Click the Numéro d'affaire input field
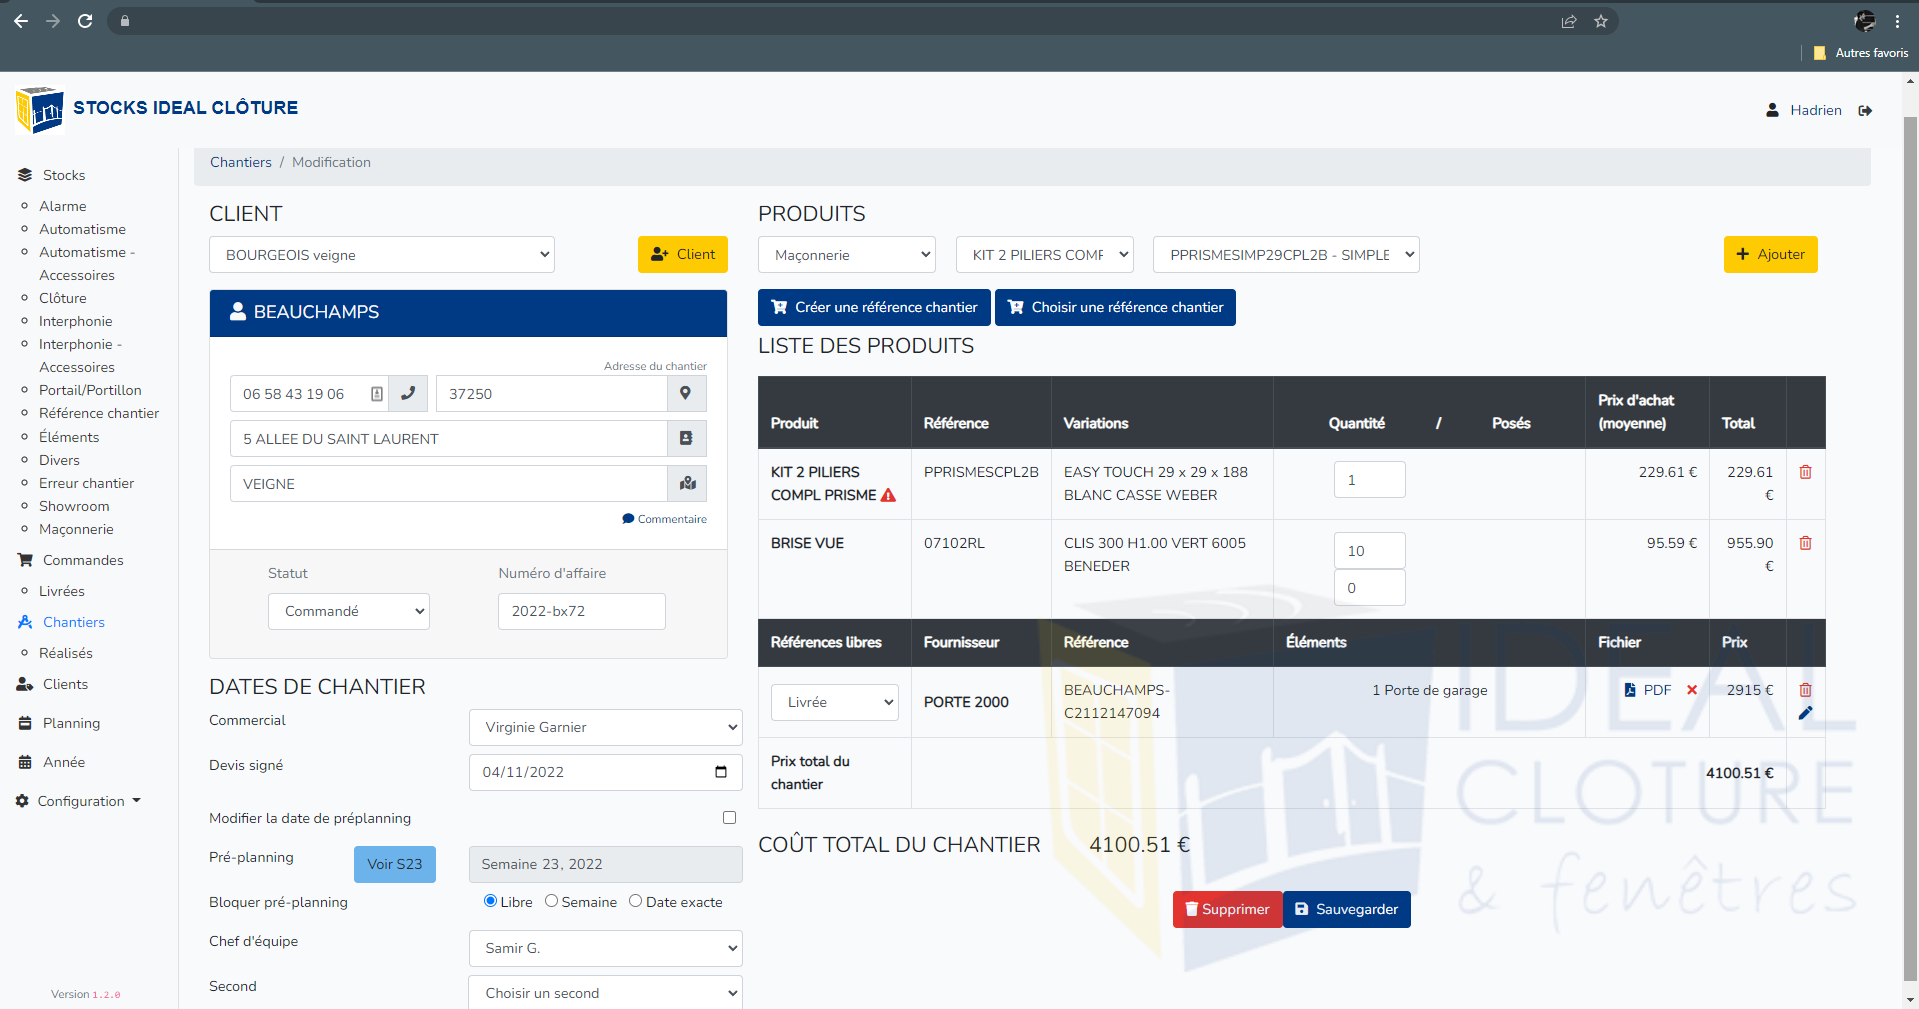The height and width of the screenshot is (1009, 1919). [x=581, y=611]
